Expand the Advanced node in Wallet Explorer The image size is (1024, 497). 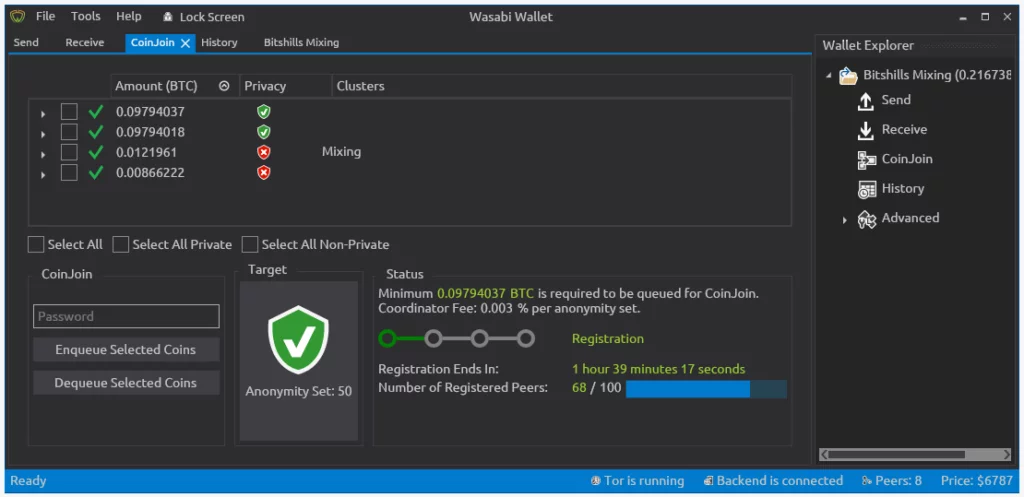844,221
